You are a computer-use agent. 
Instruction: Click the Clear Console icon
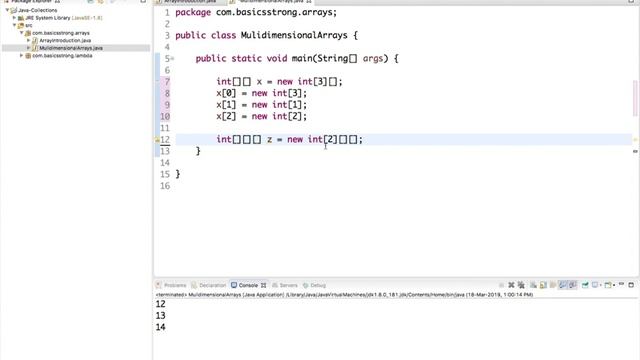(533, 285)
